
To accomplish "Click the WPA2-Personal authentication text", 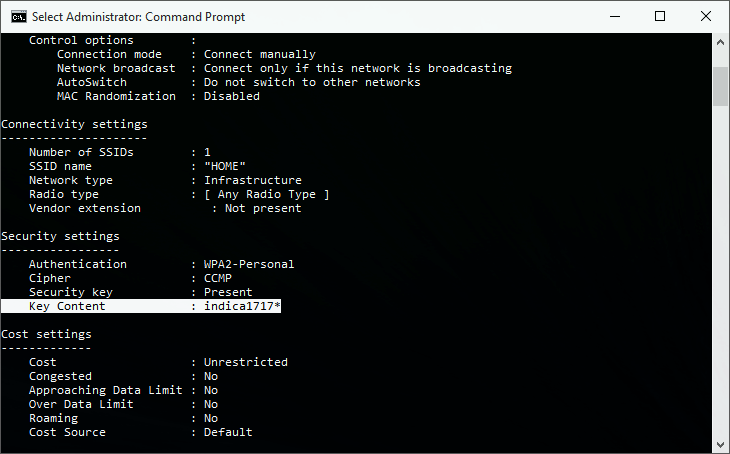I will pos(249,264).
